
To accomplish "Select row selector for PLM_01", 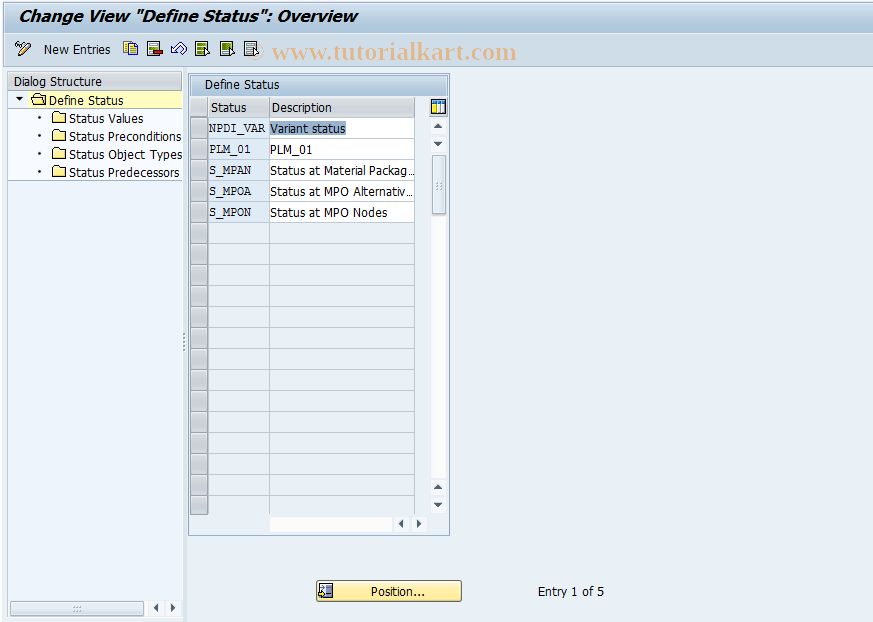I will pyautogui.click(x=199, y=149).
